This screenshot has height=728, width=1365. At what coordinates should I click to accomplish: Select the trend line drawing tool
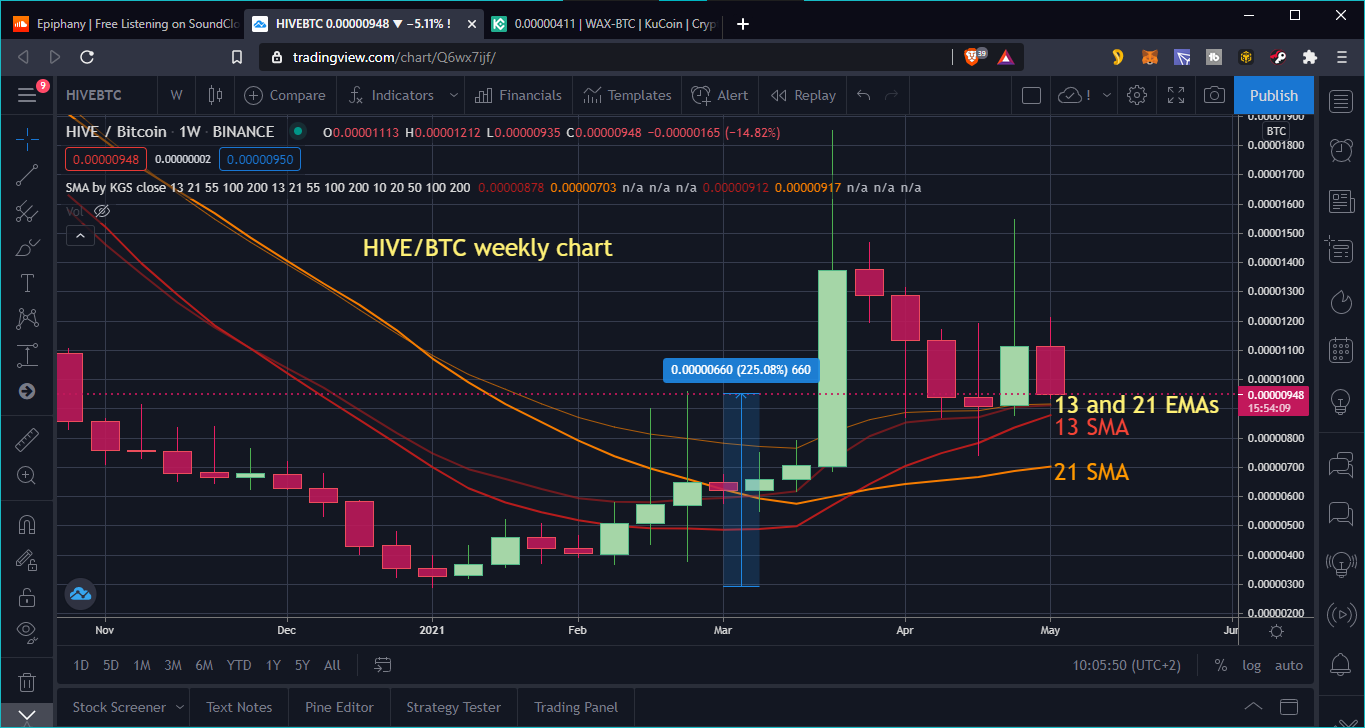(27, 175)
